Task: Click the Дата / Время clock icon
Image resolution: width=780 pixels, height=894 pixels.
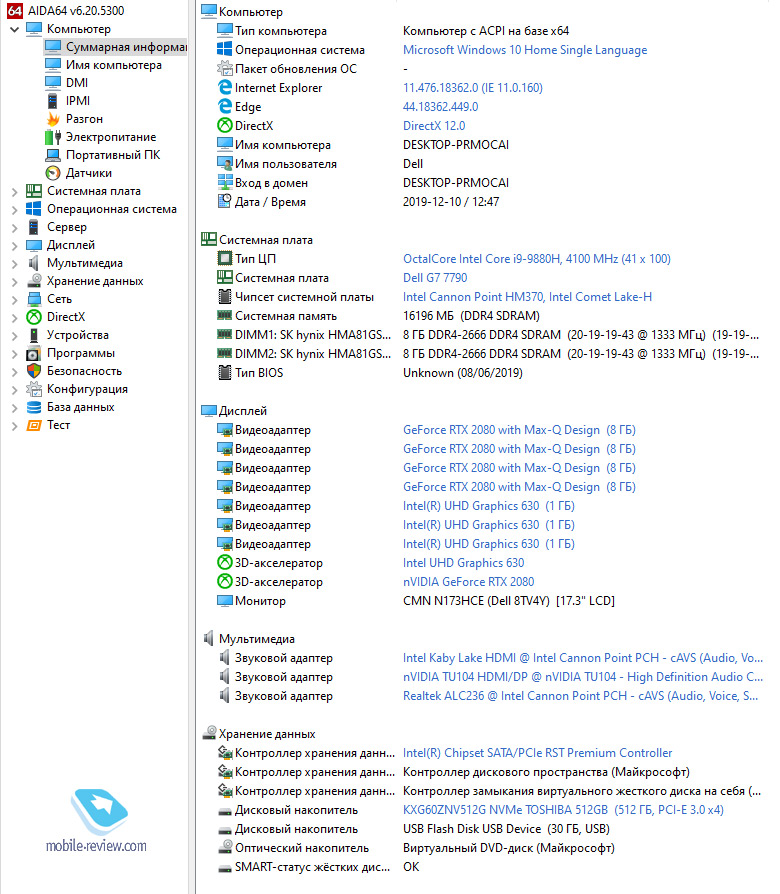Action: click(x=225, y=201)
